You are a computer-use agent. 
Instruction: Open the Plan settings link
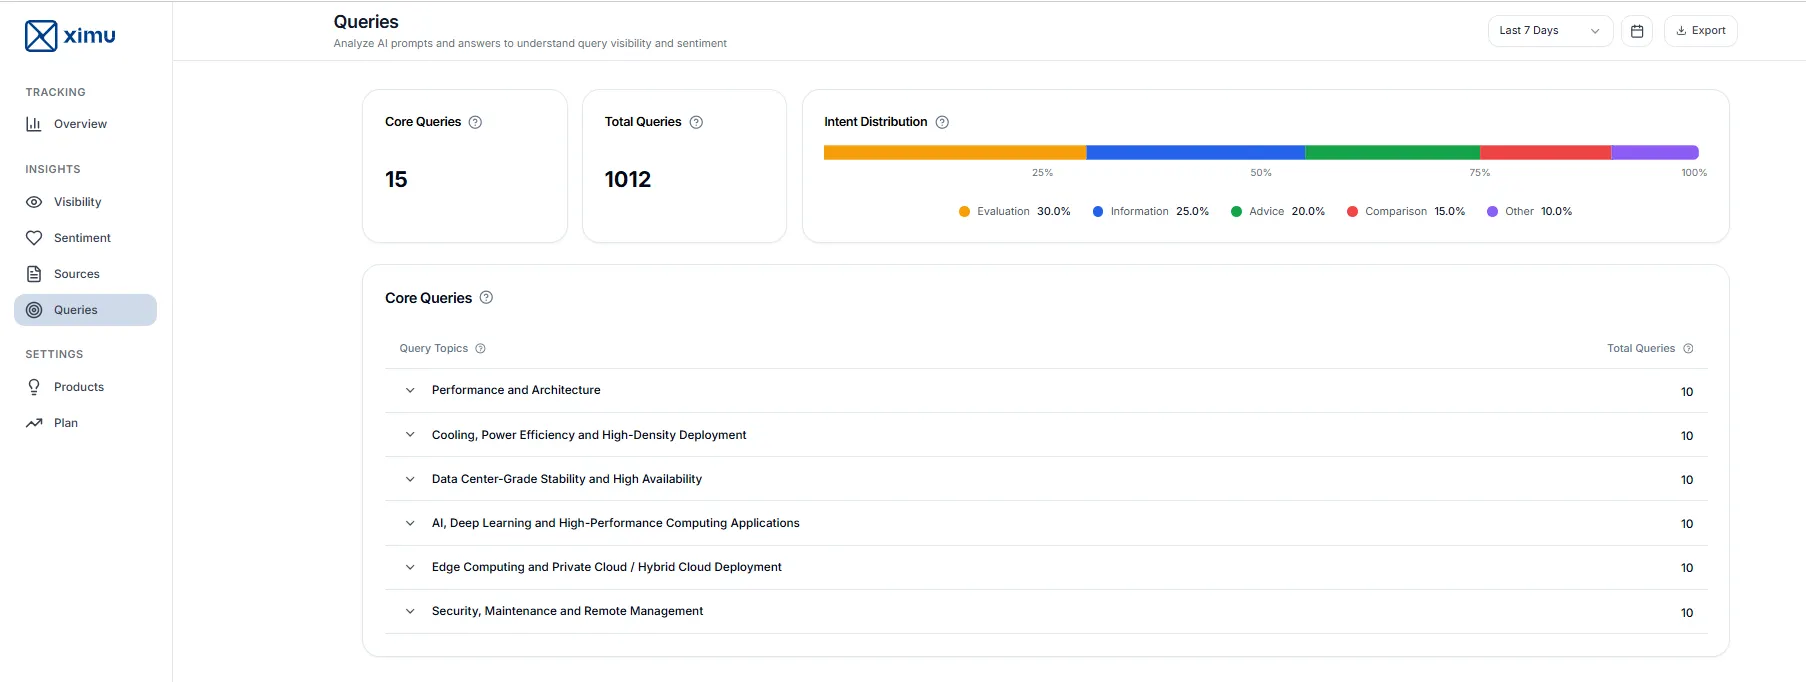point(66,423)
